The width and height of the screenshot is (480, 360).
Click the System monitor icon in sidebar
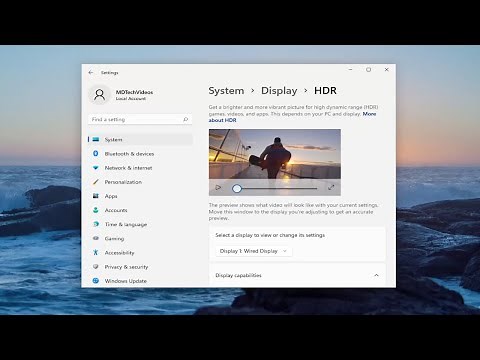96,139
